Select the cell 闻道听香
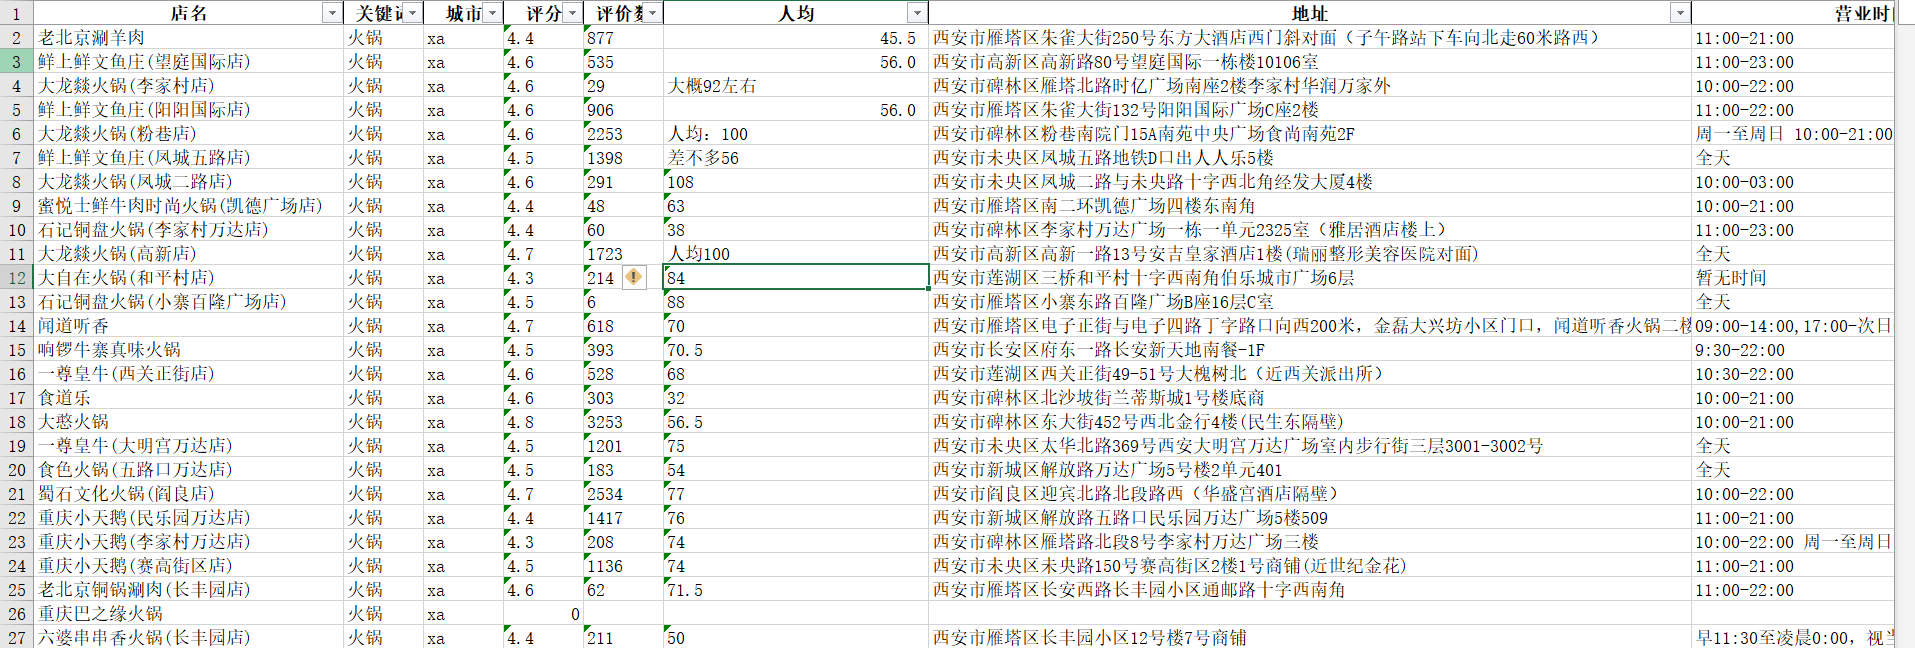Image resolution: width=1915 pixels, height=648 pixels. point(189,326)
